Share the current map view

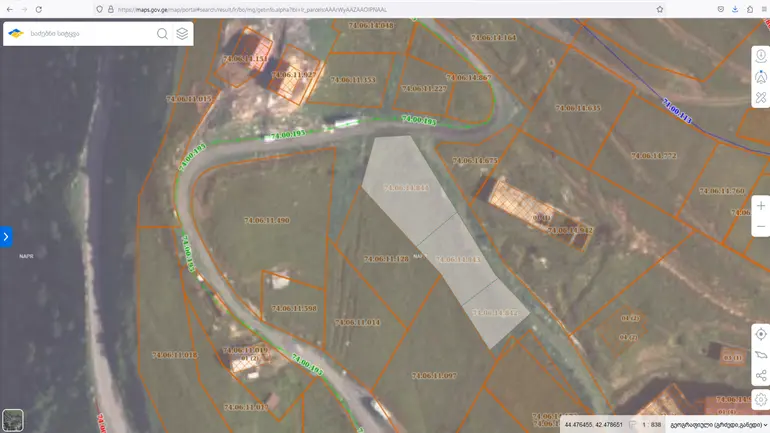click(x=761, y=376)
